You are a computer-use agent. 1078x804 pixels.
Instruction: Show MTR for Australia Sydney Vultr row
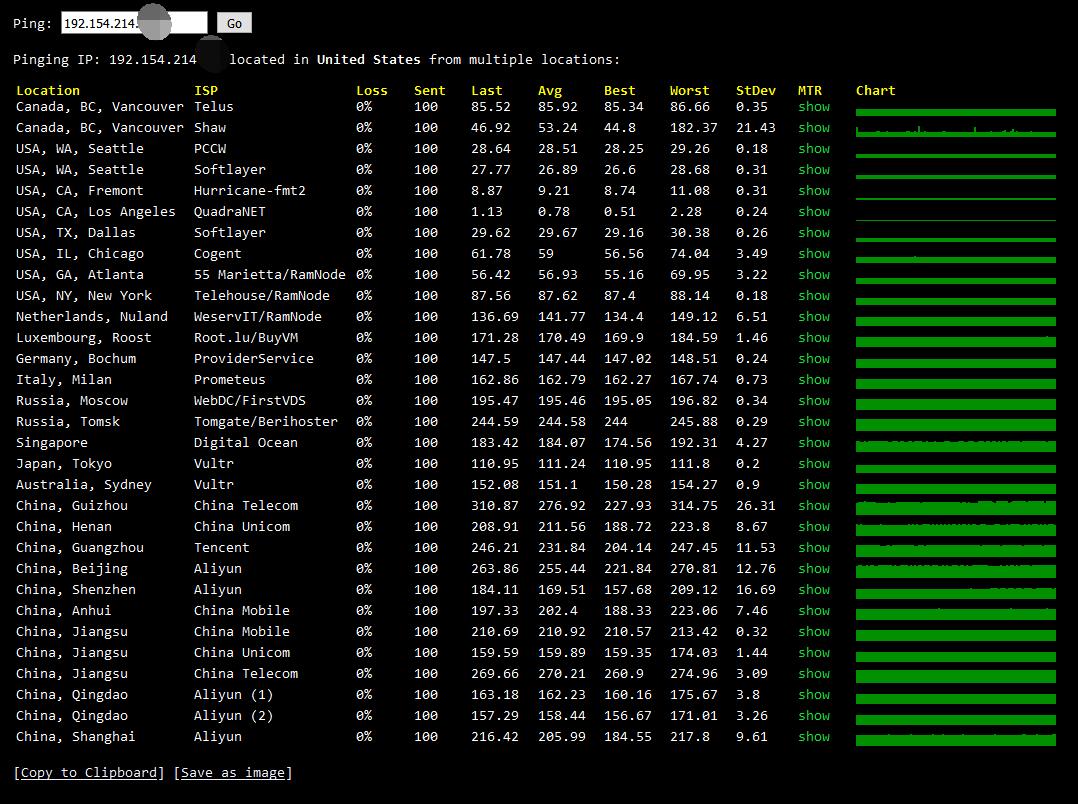pos(814,484)
